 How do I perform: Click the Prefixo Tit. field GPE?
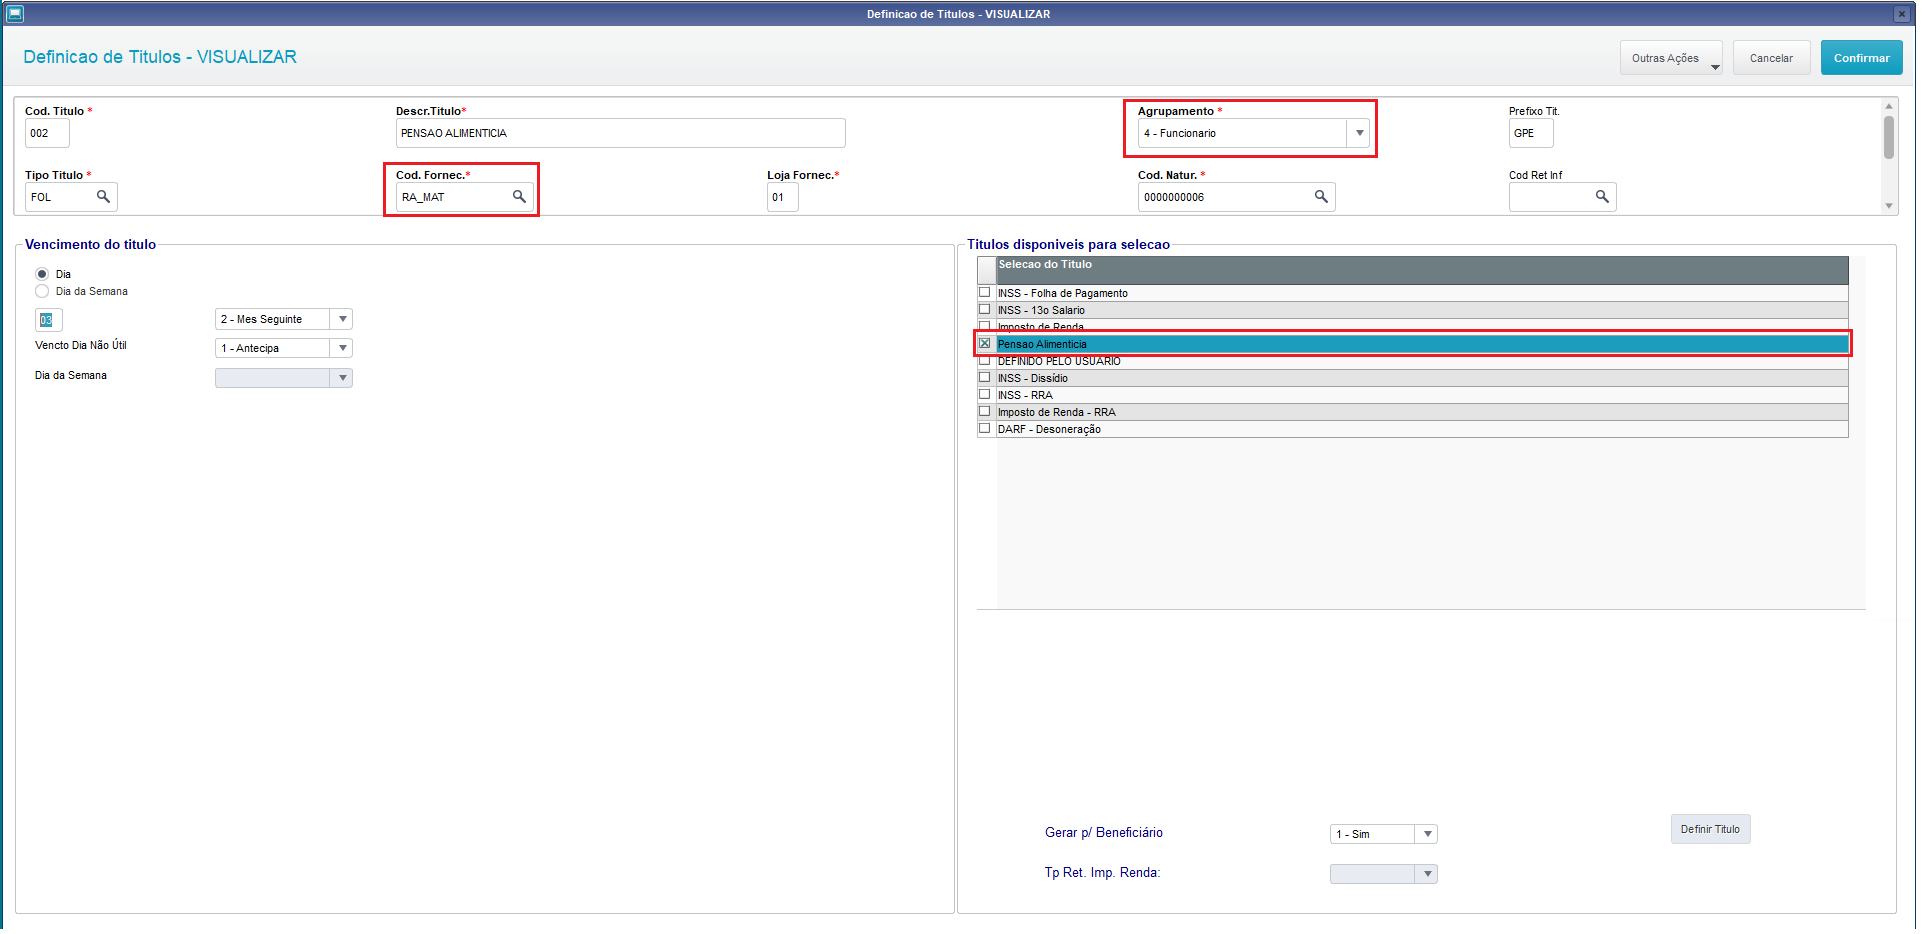tap(1530, 133)
